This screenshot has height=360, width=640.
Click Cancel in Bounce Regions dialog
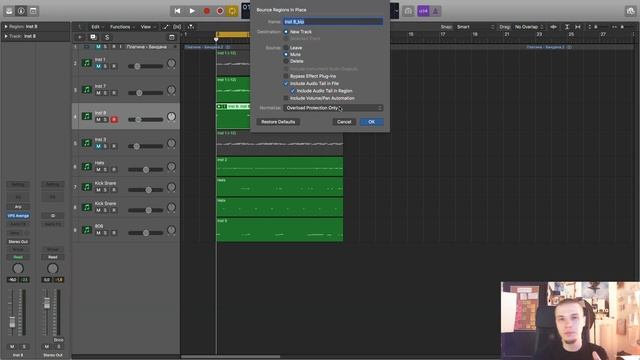point(344,122)
